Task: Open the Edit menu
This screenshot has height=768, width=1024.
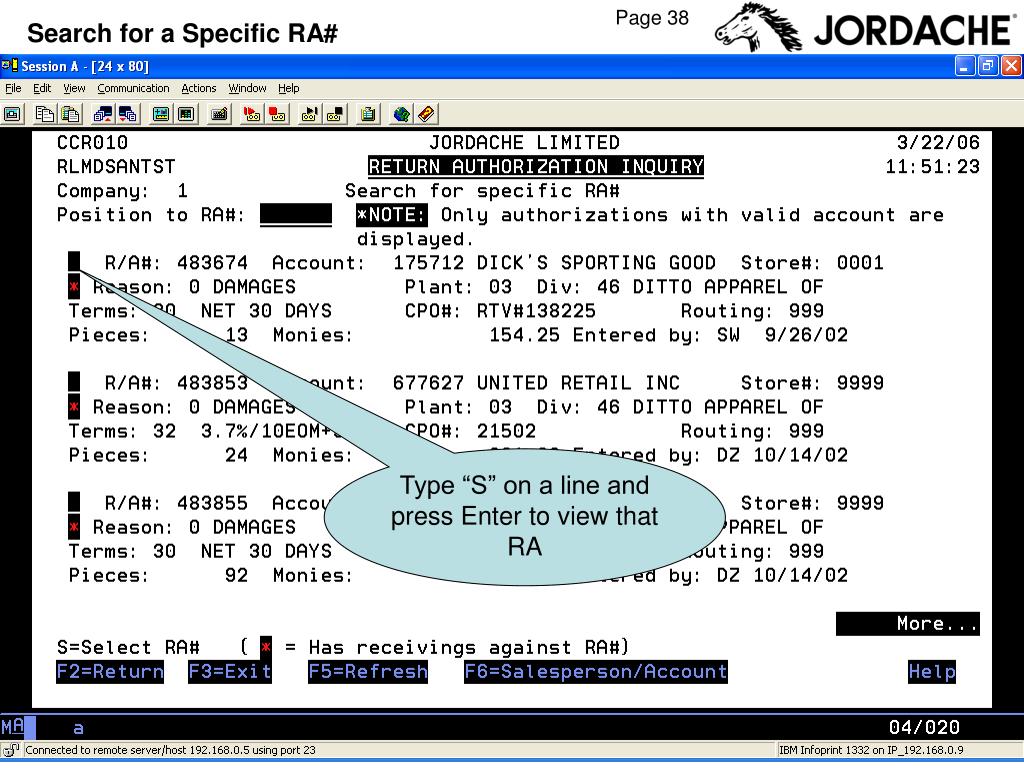Action: (x=42, y=88)
